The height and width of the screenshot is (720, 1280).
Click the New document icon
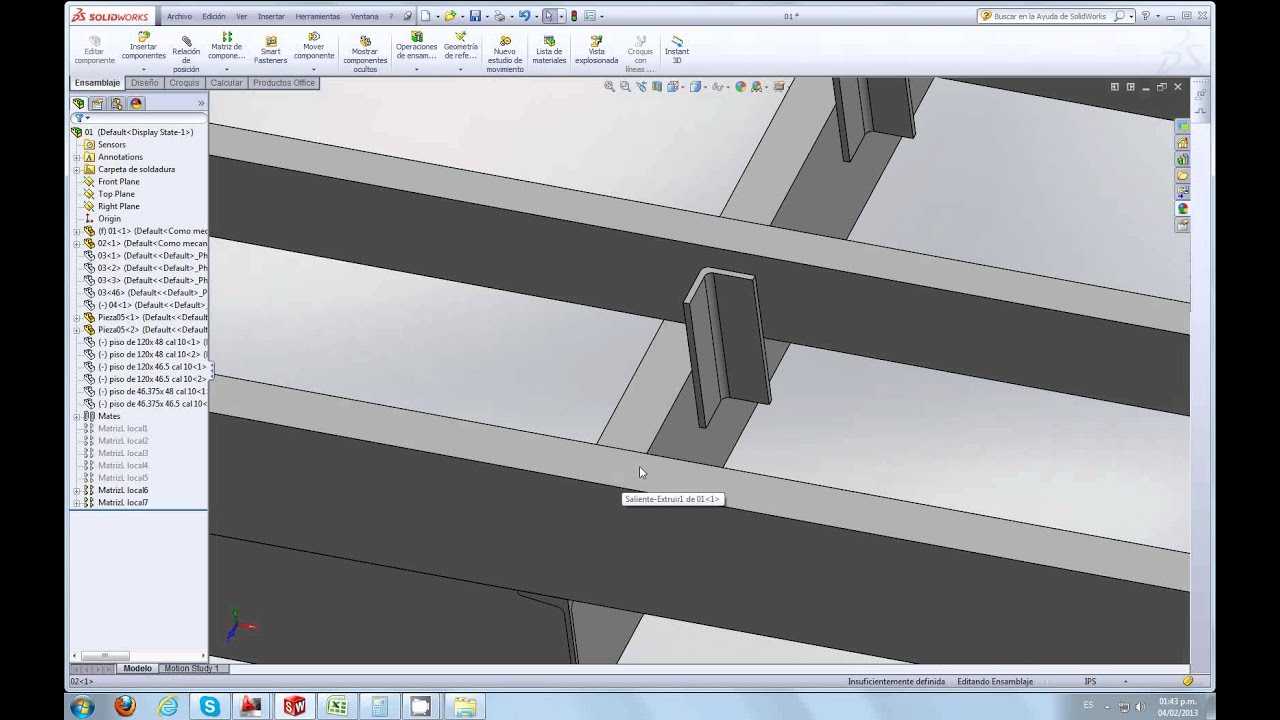[426, 16]
